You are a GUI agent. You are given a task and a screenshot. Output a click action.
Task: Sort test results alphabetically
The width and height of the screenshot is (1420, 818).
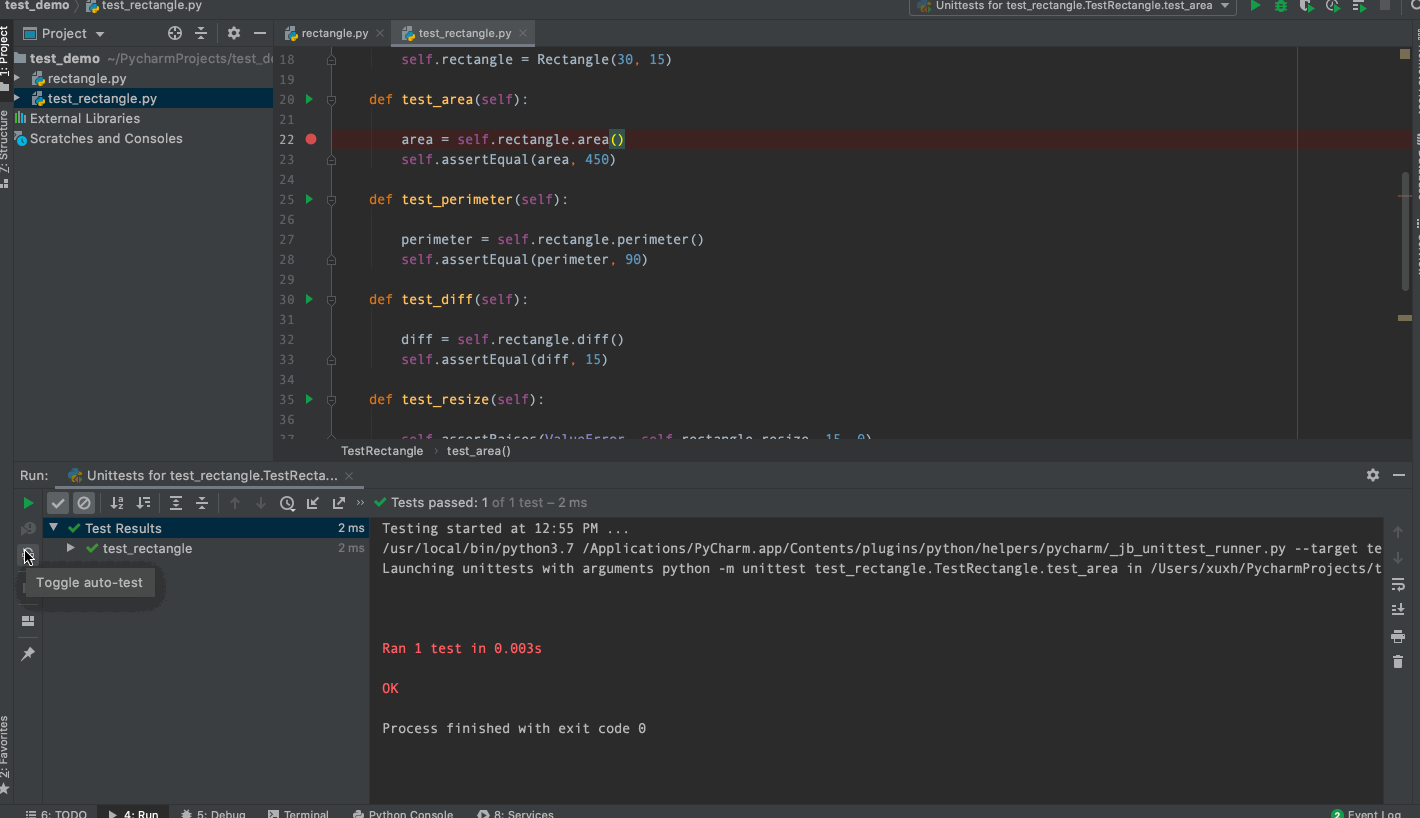pyautogui.click(x=117, y=503)
